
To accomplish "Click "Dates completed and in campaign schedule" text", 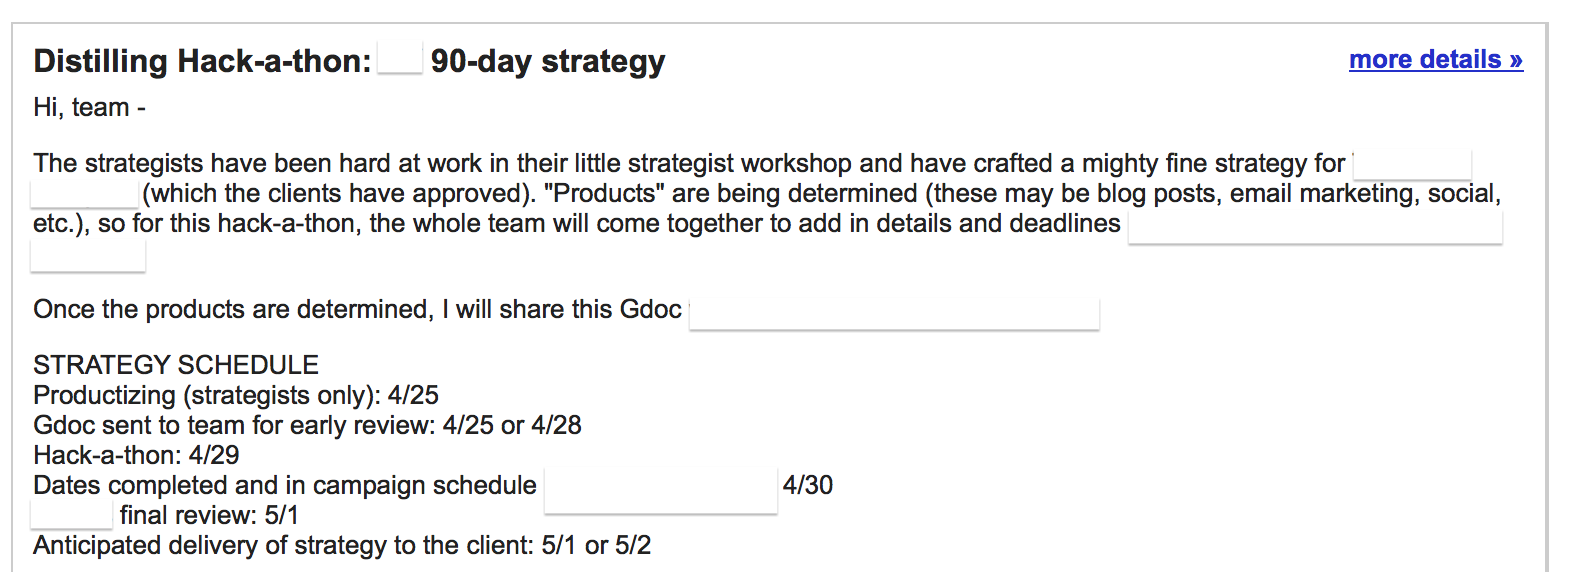I will (285, 485).
